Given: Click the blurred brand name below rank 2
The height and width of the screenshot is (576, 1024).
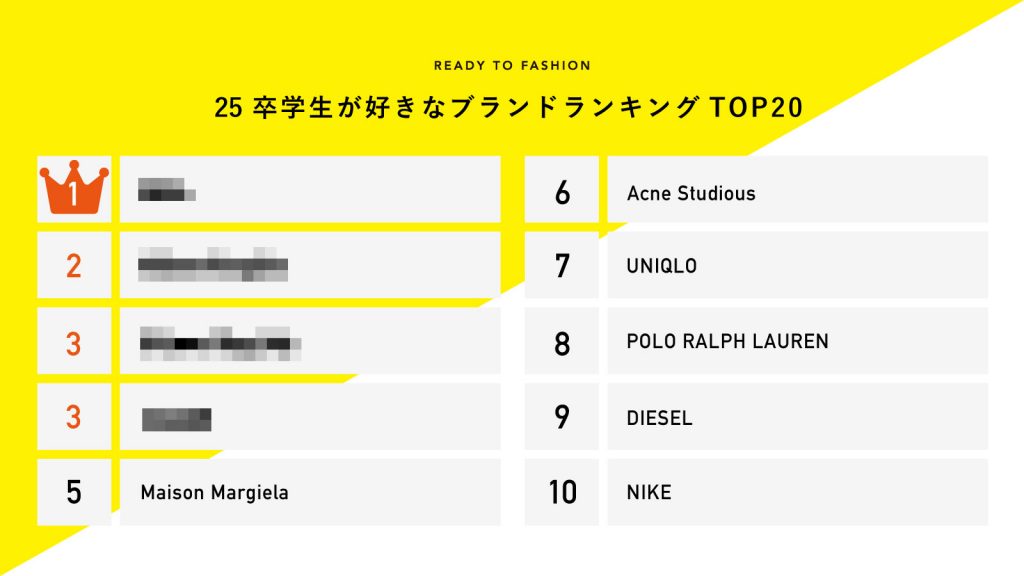Looking at the screenshot, I should click(220, 342).
